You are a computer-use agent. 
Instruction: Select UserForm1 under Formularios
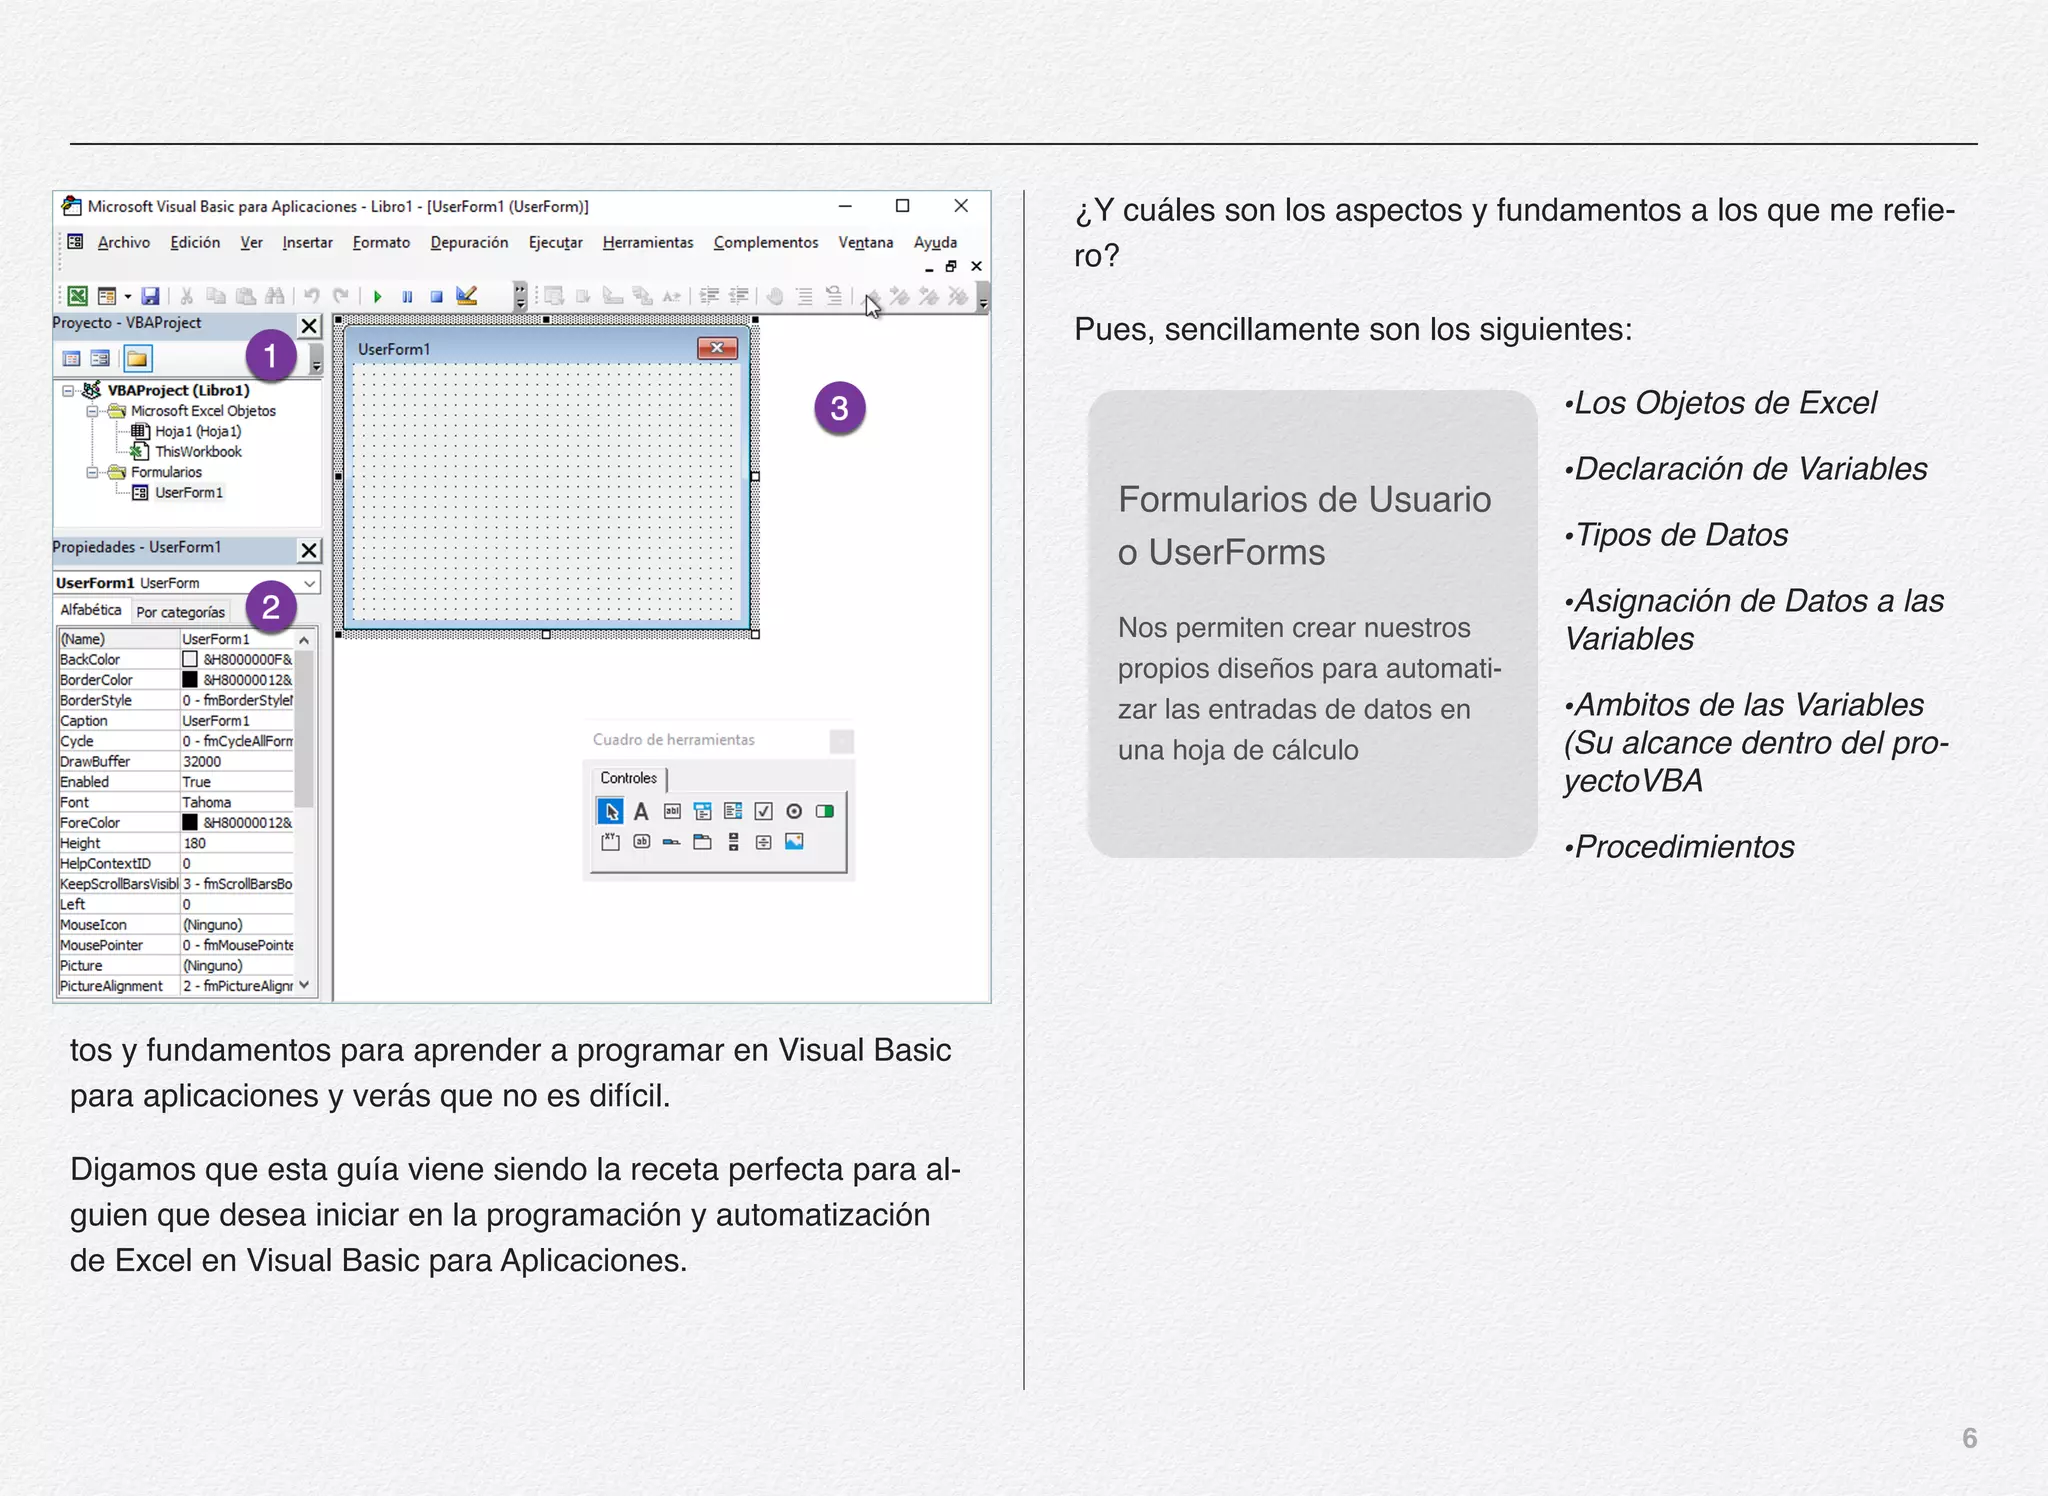click(189, 493)
